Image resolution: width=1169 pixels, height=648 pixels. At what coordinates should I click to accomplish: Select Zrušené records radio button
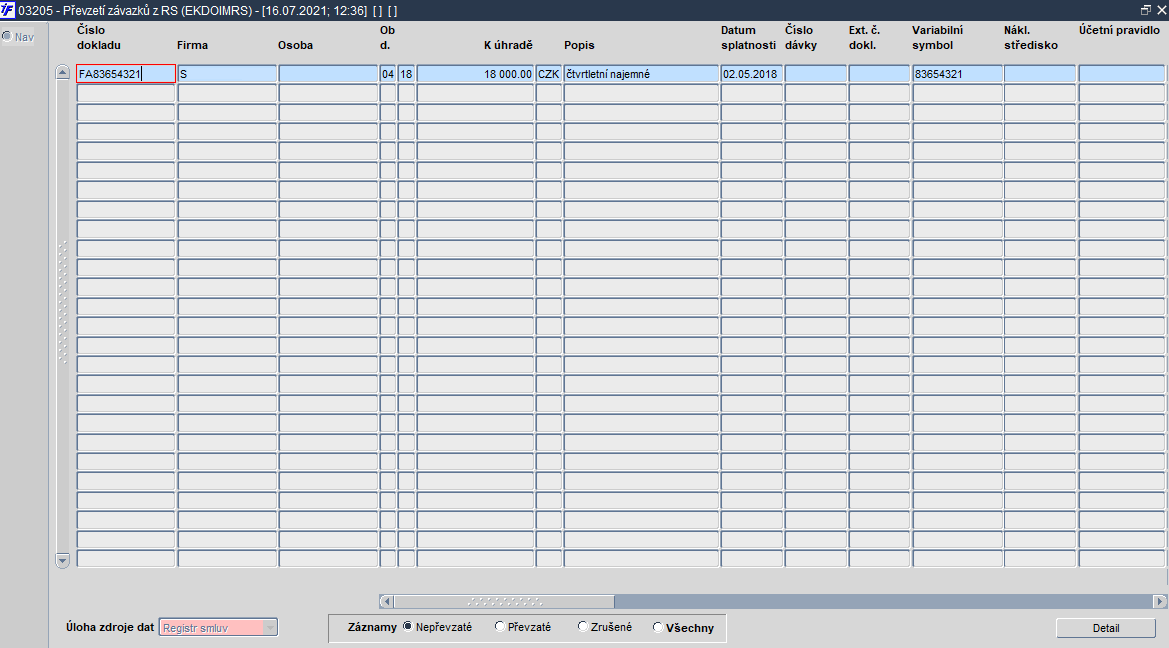click(583, 626)
